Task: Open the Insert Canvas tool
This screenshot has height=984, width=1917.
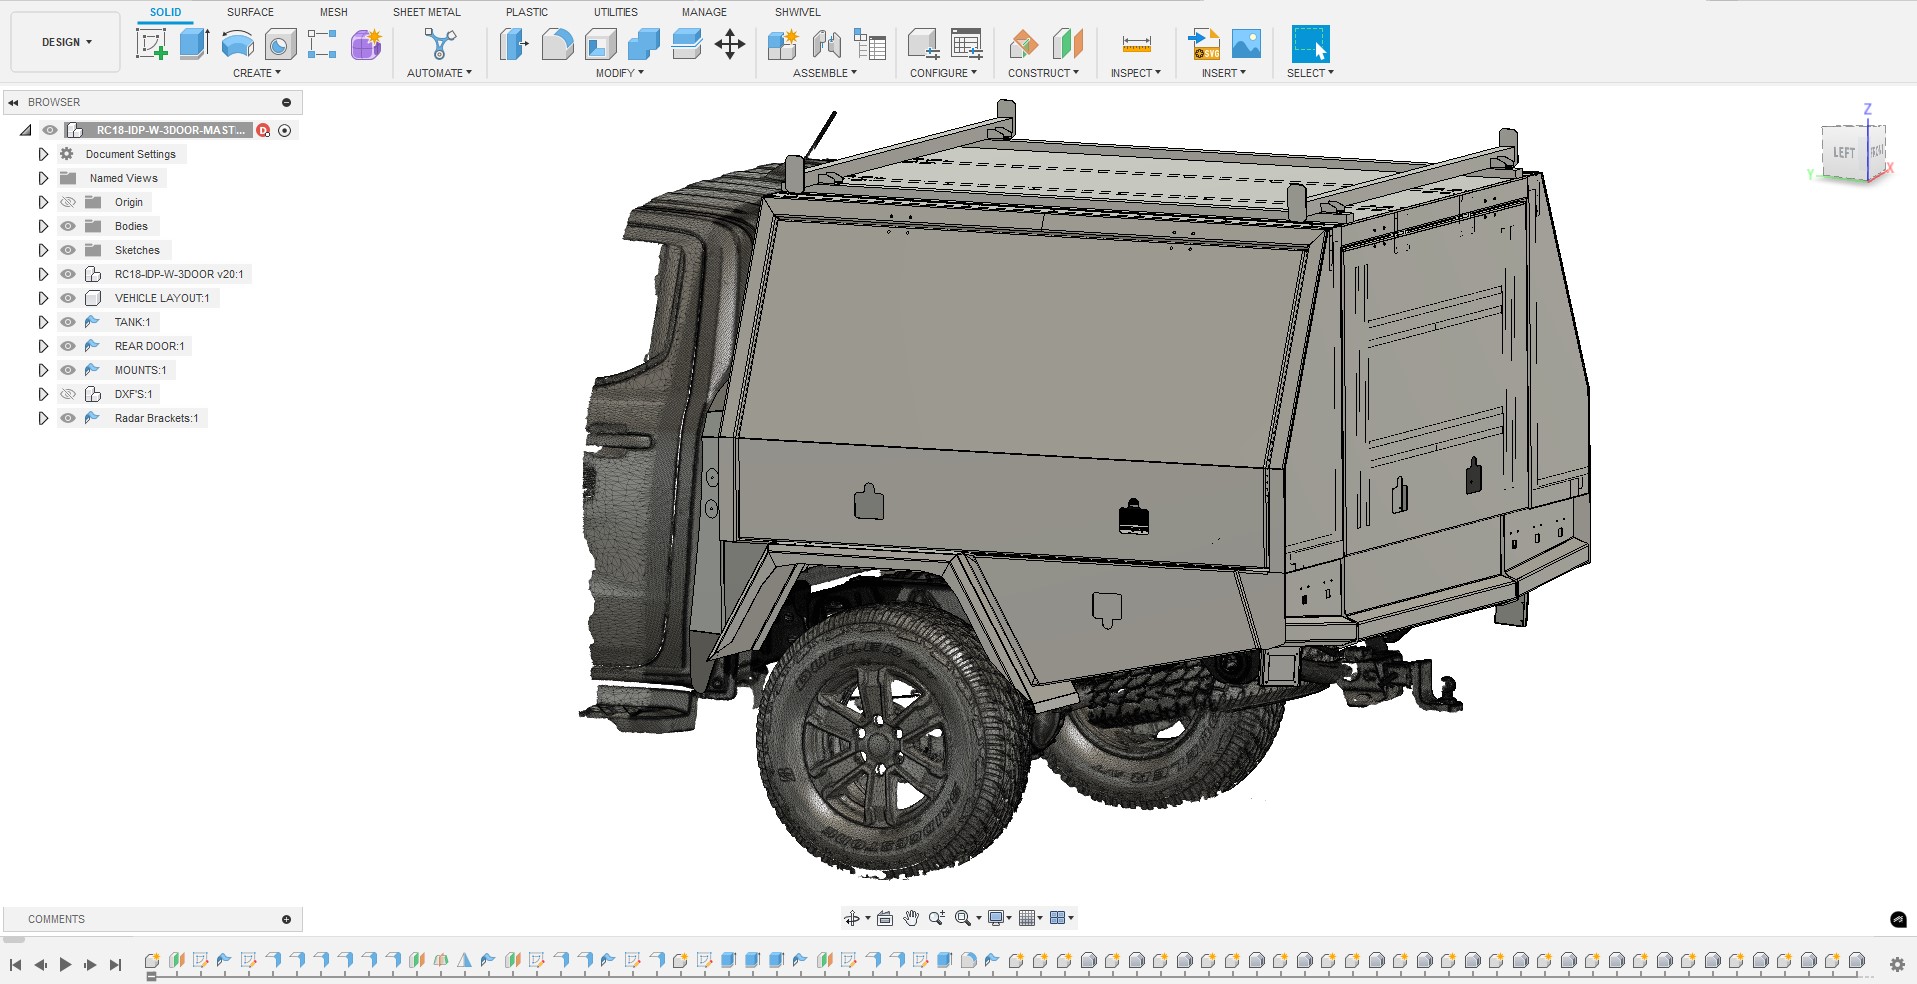Action: point(1245,44)
